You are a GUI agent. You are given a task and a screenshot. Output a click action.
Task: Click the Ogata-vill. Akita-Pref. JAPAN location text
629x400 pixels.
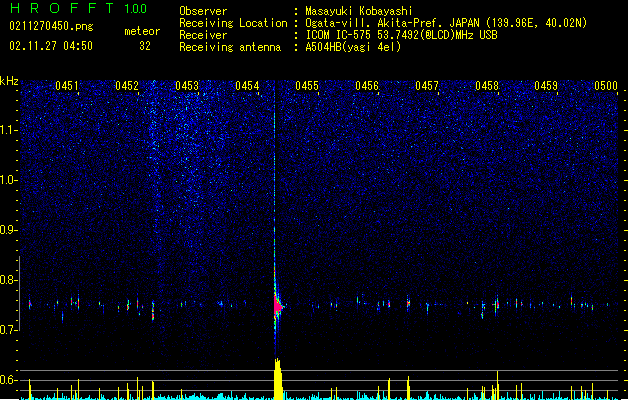coord(446,23)
